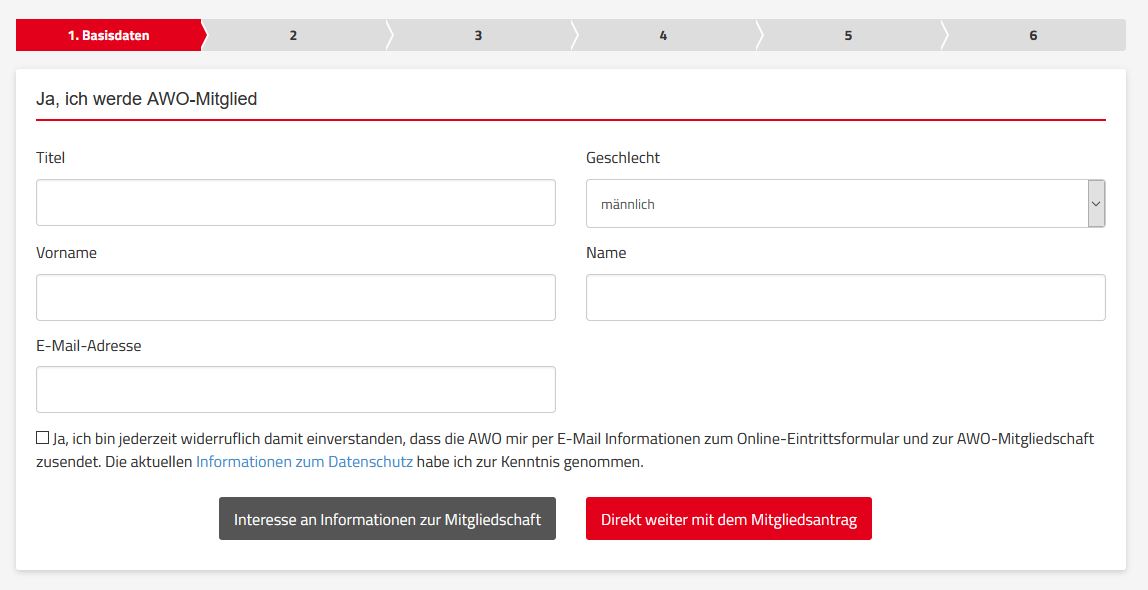
Task: Go to step 3 of the form
Action: (x=478, y=35)
